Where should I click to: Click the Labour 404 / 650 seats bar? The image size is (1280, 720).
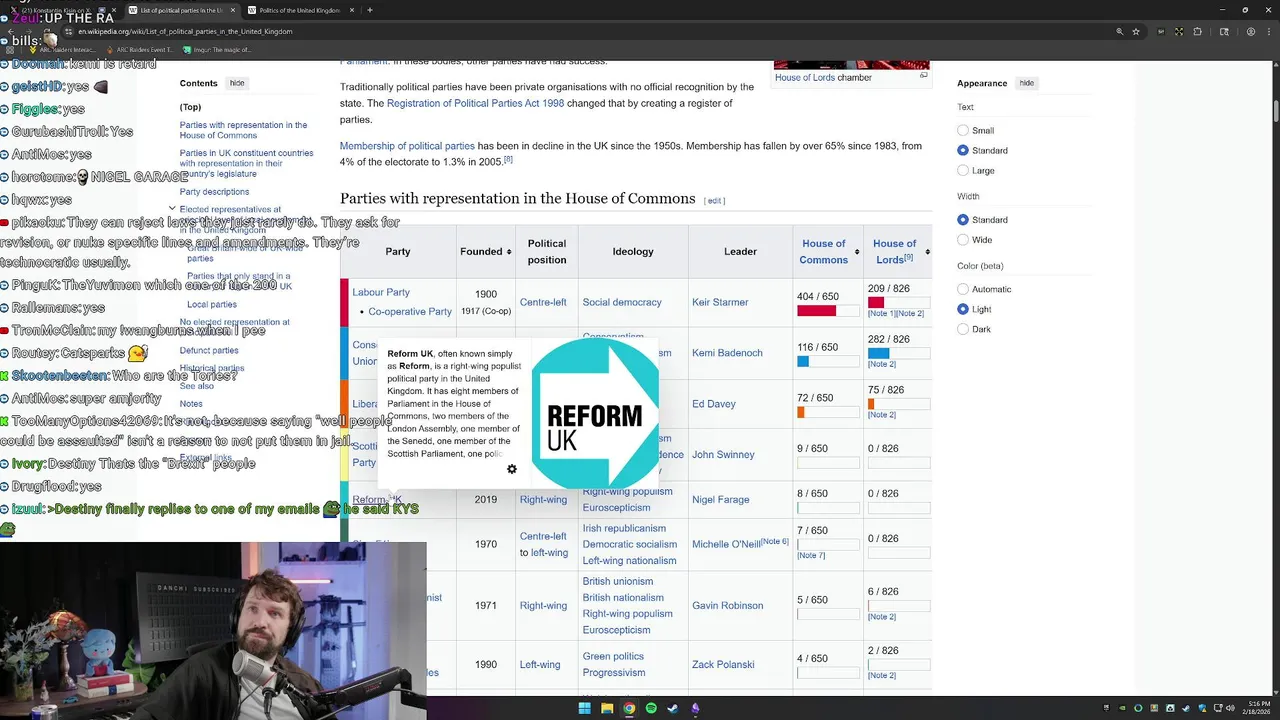[x=828, y=311]
